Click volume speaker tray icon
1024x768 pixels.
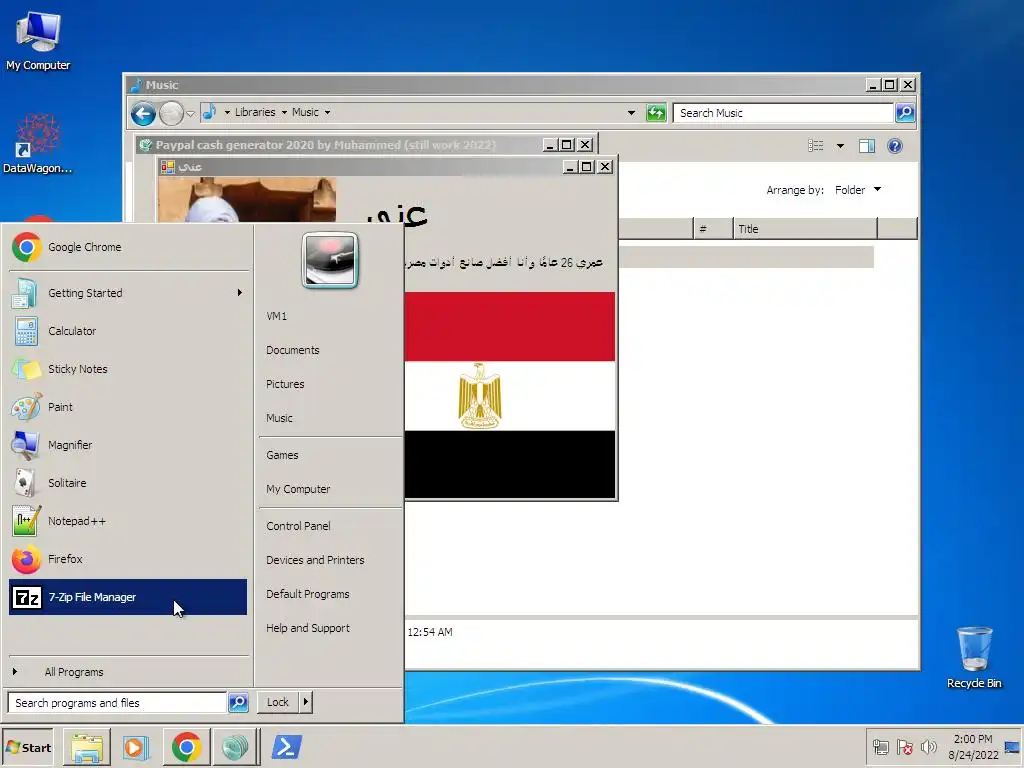point(928,747)
